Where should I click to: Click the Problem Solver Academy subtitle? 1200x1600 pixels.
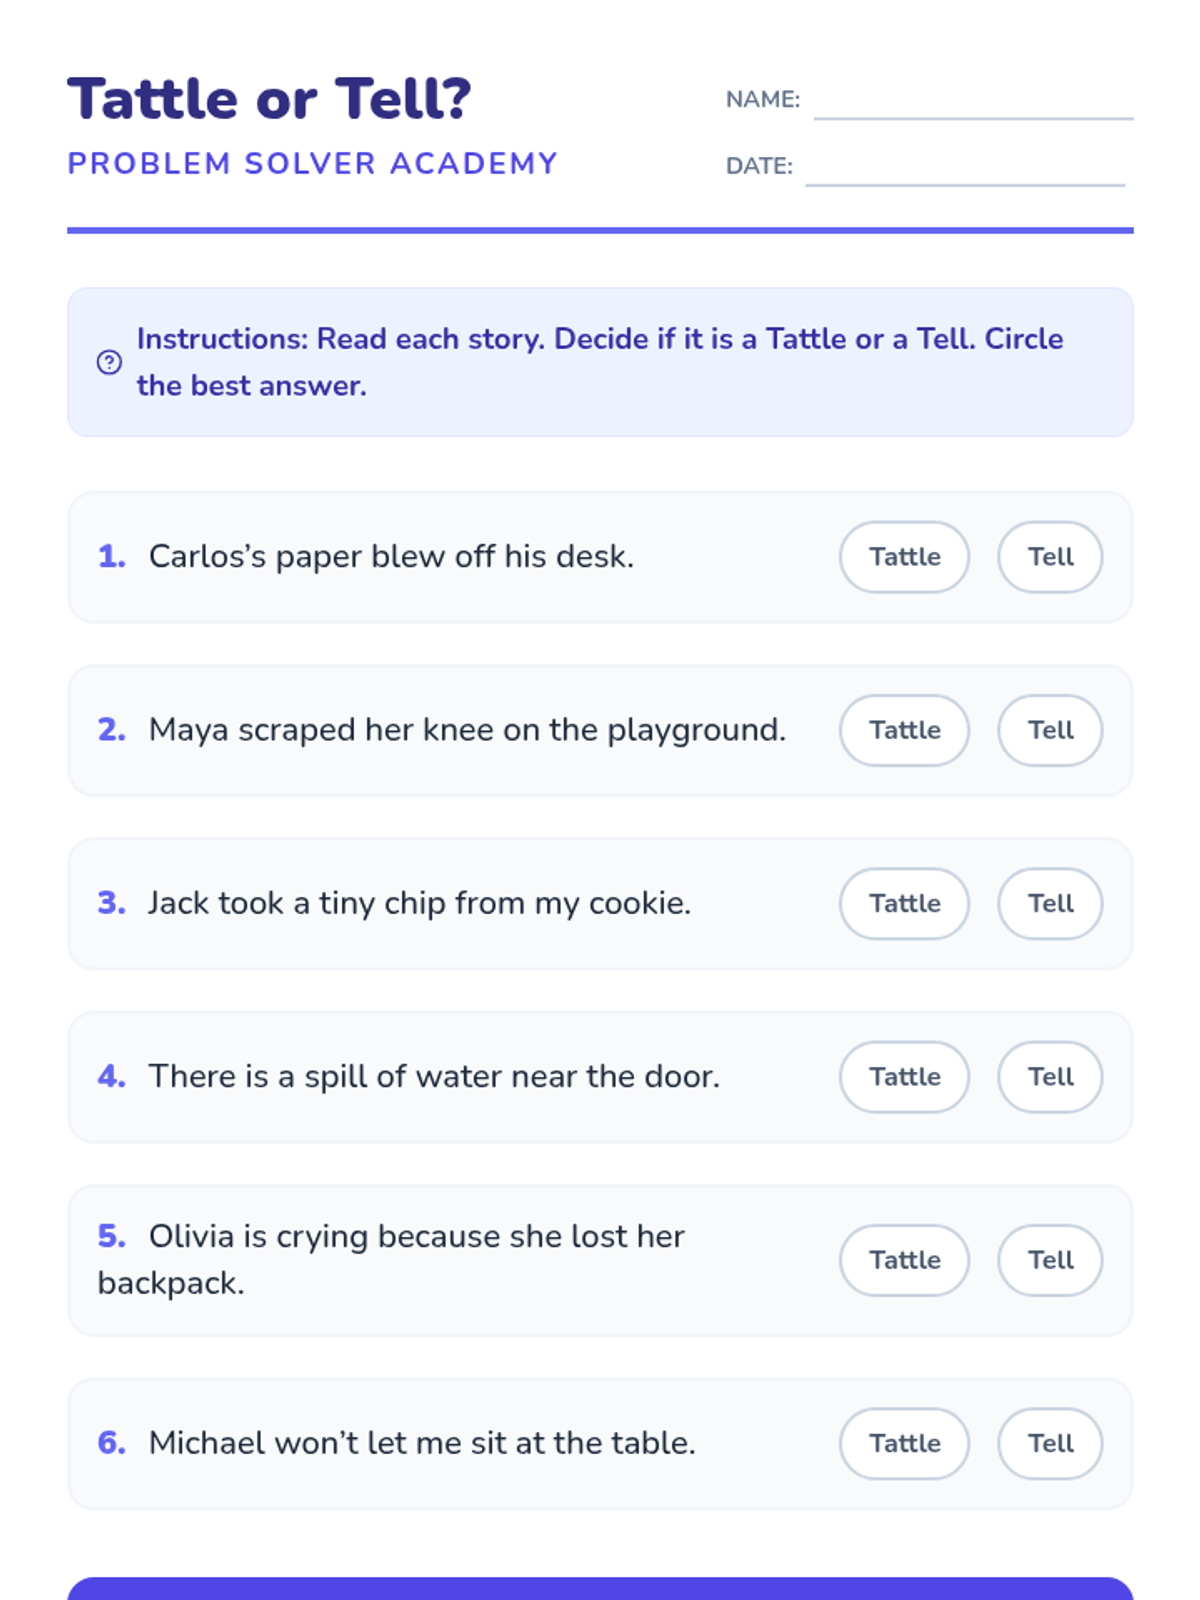tap(312, 163)
